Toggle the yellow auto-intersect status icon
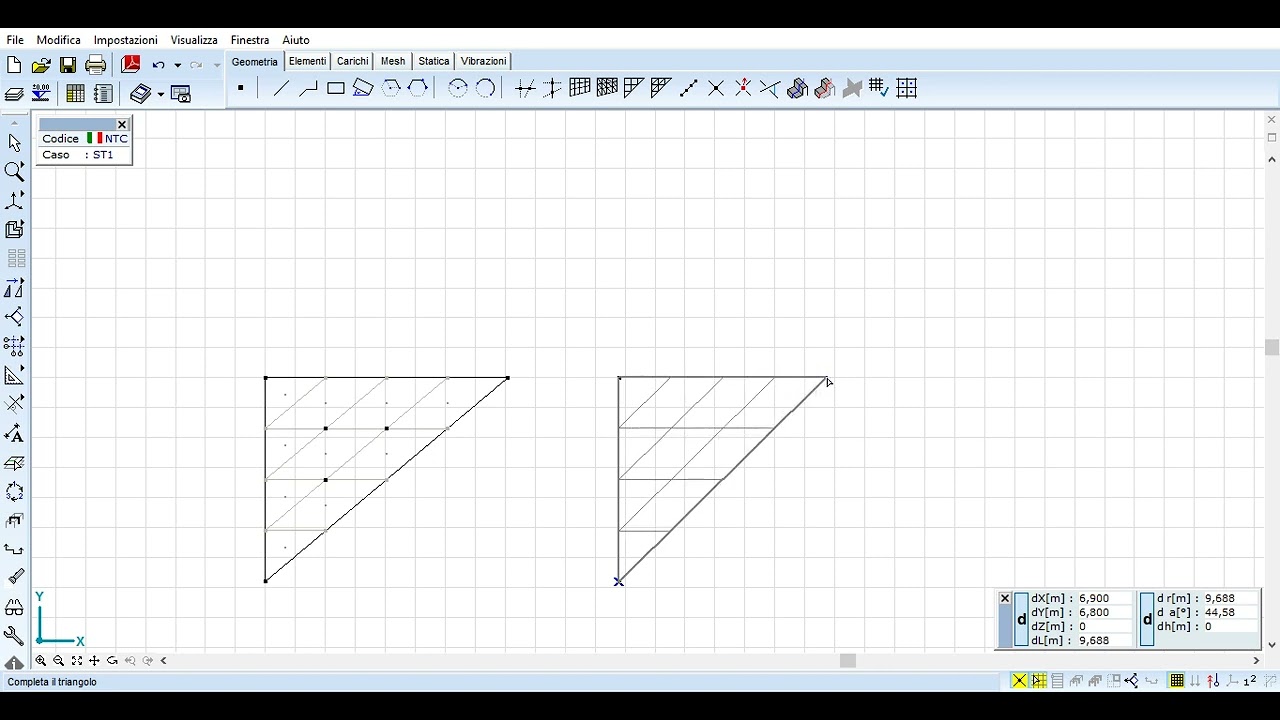1280x720 pixels. click(x=1019, y=681)
